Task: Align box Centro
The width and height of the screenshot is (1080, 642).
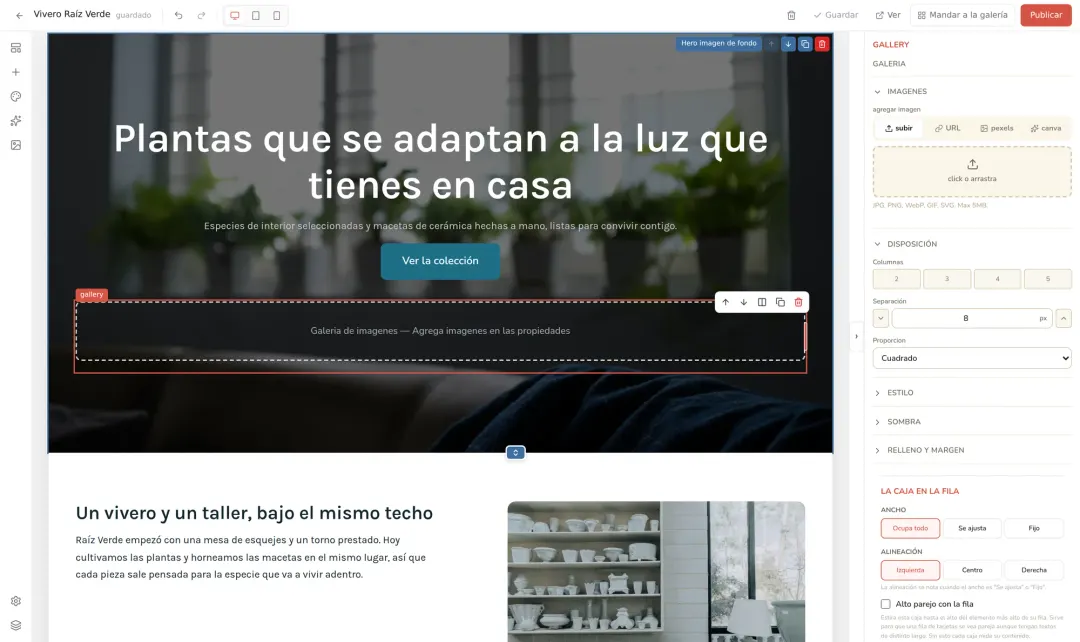Action: click(x=972, y=570)
